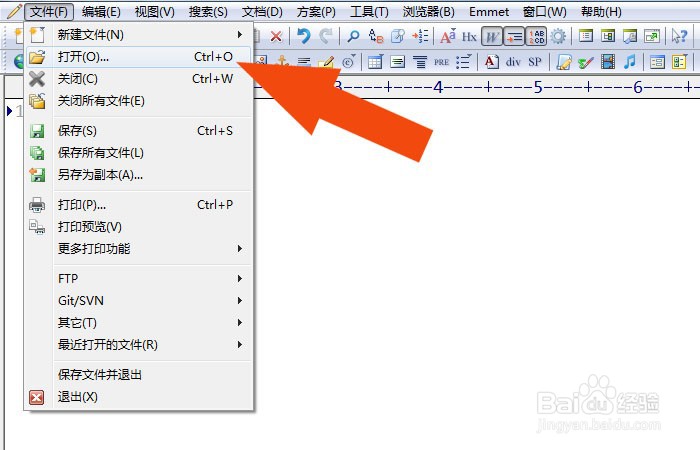Click the tree-style directory window icon
The height and width of the screenshot is (450, 700).
pos(608,36)
